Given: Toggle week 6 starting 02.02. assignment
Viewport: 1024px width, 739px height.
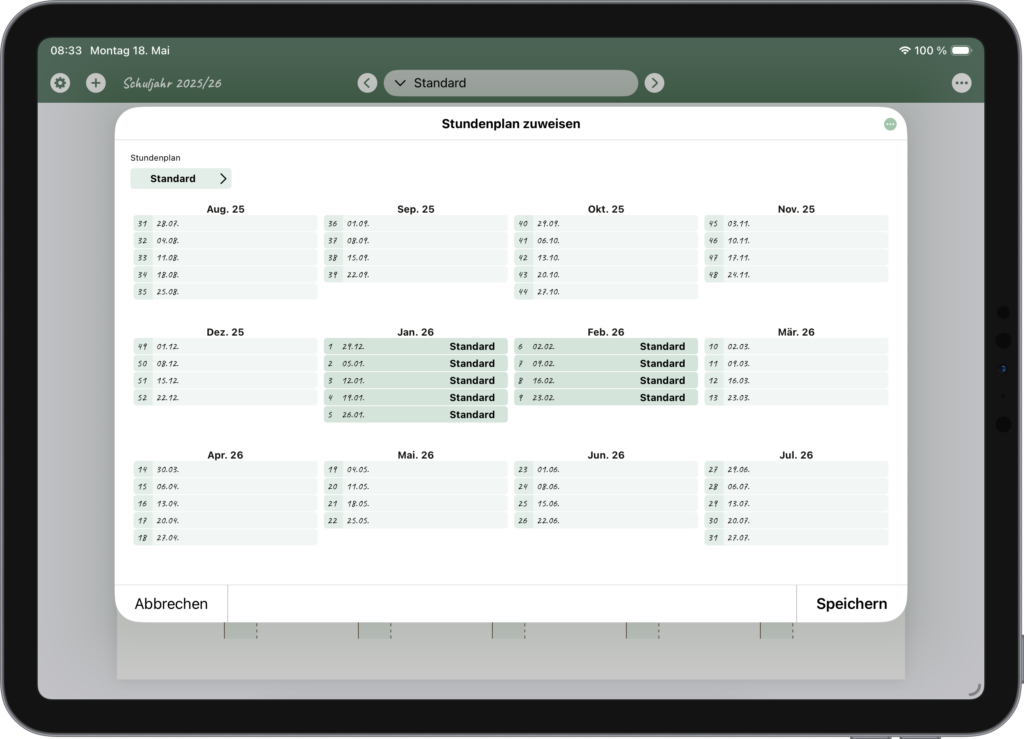Looking at the screenshot, I should pos(605,347).
